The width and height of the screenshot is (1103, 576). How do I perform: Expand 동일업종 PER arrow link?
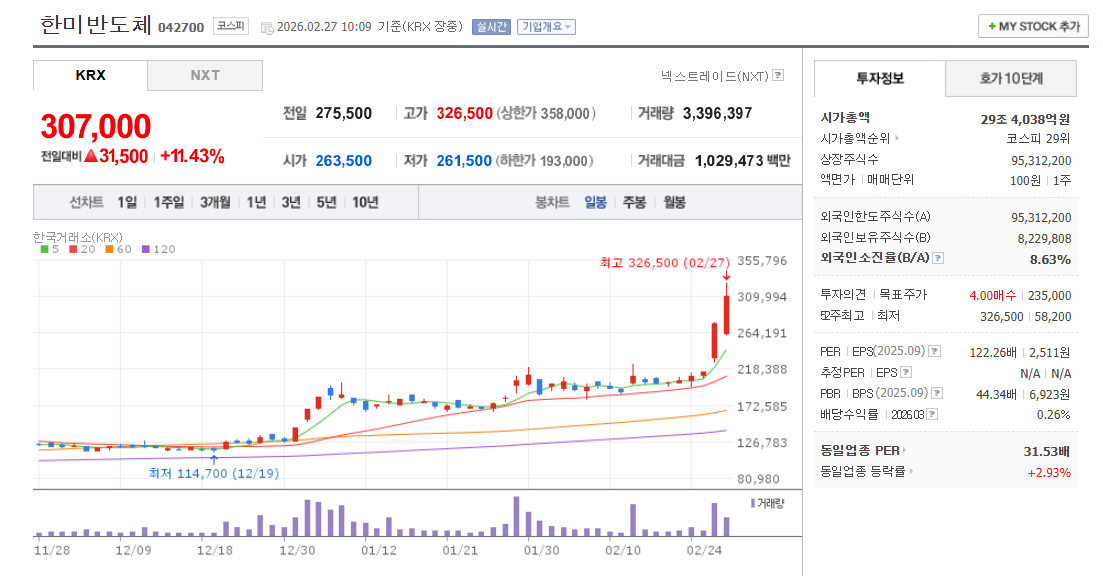[904, 450]
